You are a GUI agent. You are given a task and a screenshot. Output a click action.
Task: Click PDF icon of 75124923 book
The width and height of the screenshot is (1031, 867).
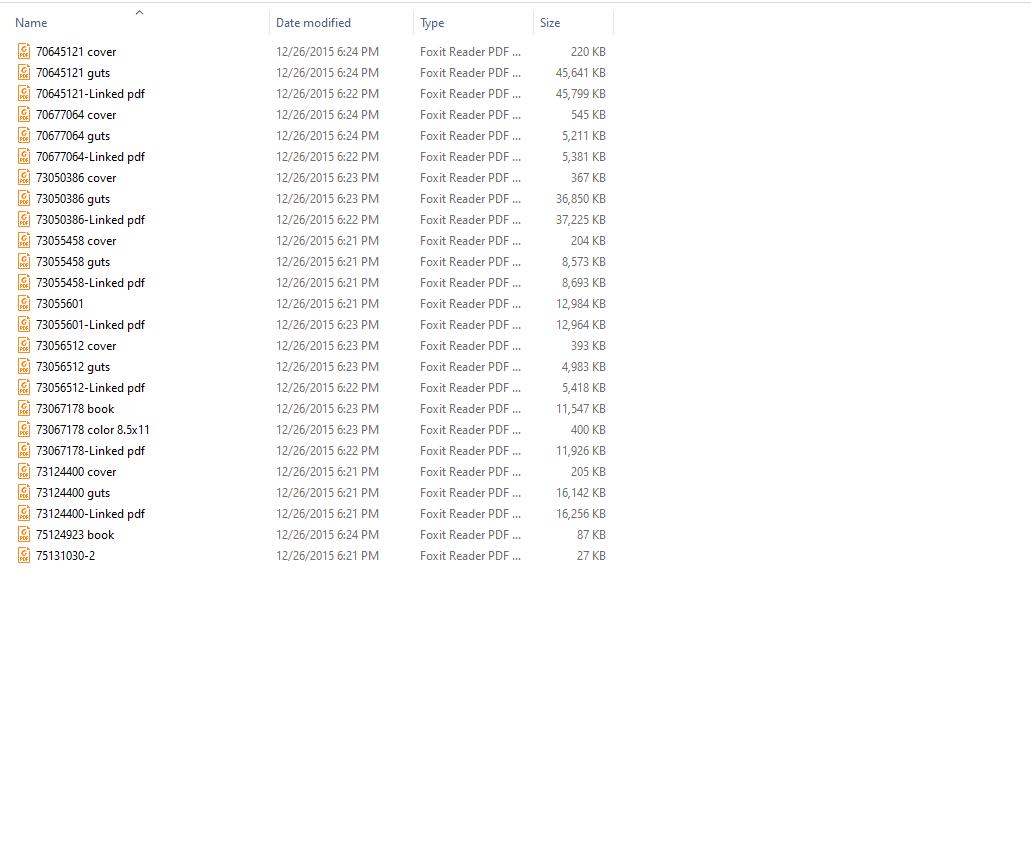(24, 535)
